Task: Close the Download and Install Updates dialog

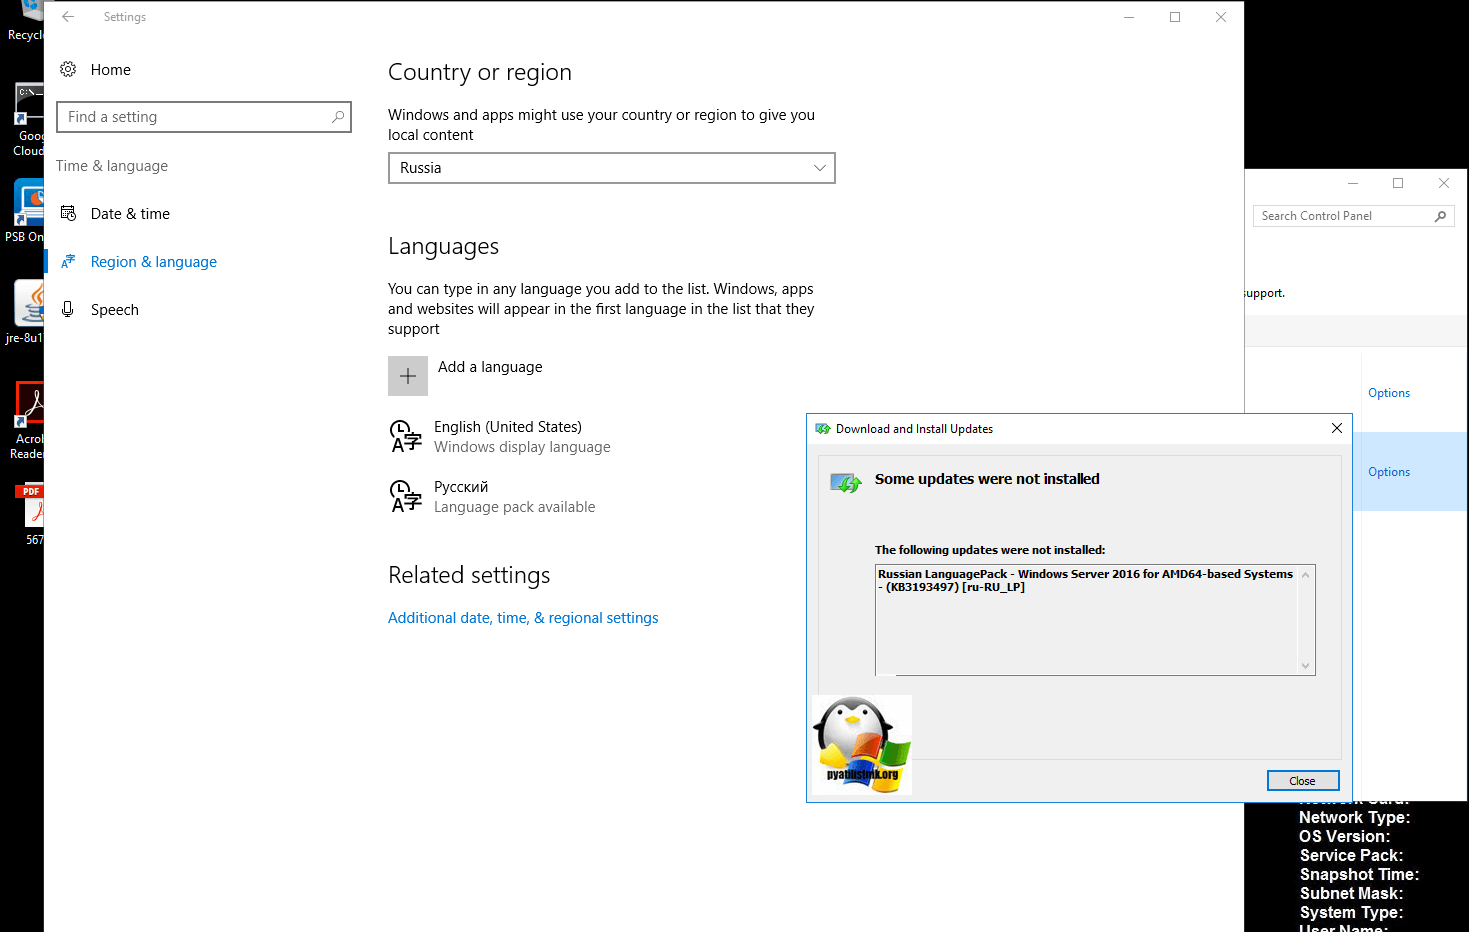Action: tap(1302, 781)
